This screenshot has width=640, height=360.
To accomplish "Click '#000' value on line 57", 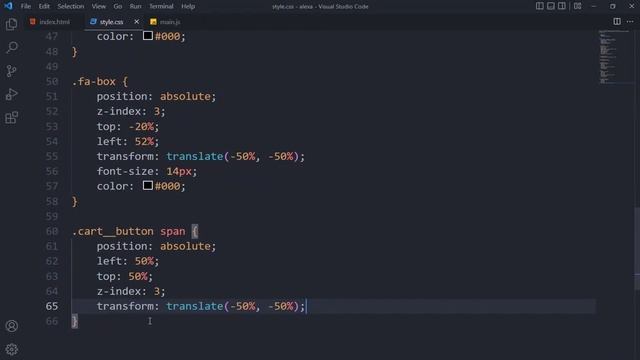I will point(167,186).
